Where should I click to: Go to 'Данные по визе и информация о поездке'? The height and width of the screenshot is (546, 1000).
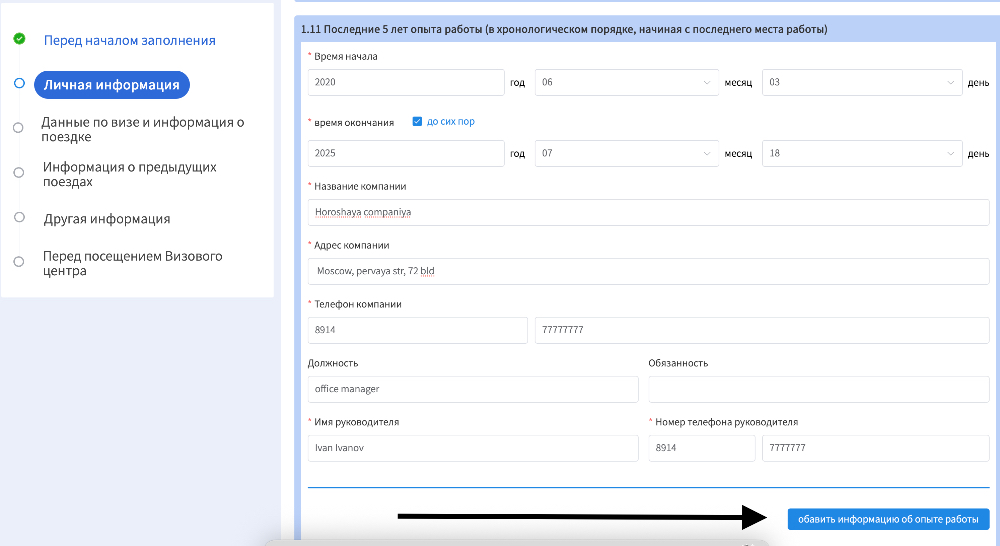(x=142, y=129)
